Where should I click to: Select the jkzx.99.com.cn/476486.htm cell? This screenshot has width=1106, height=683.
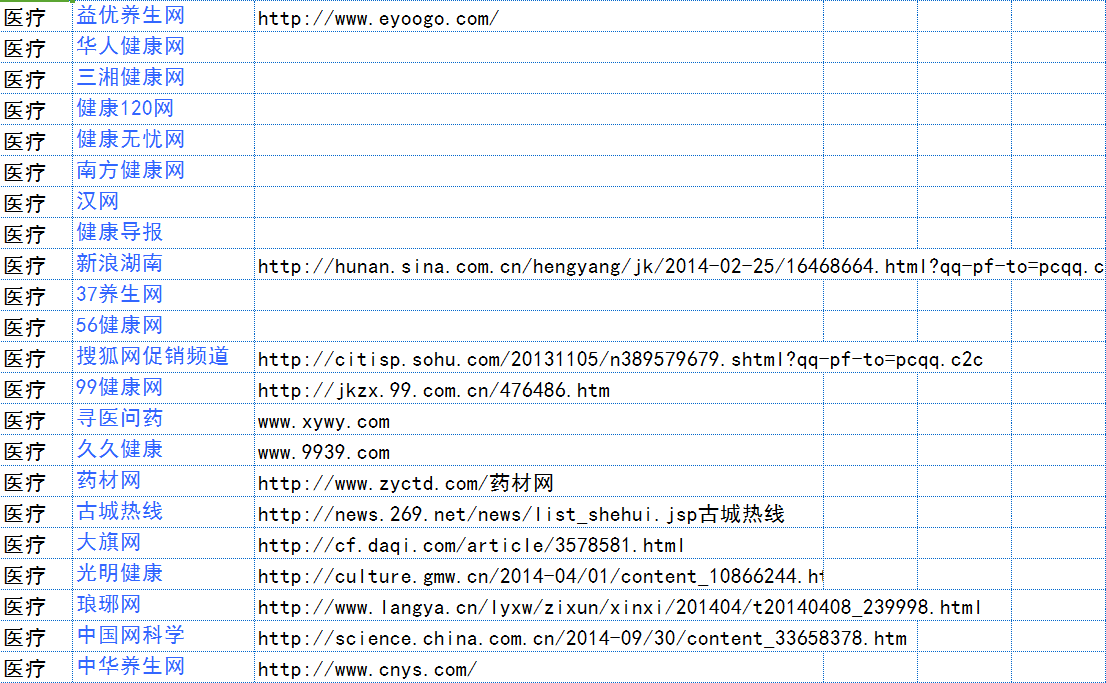pos(539,389)
